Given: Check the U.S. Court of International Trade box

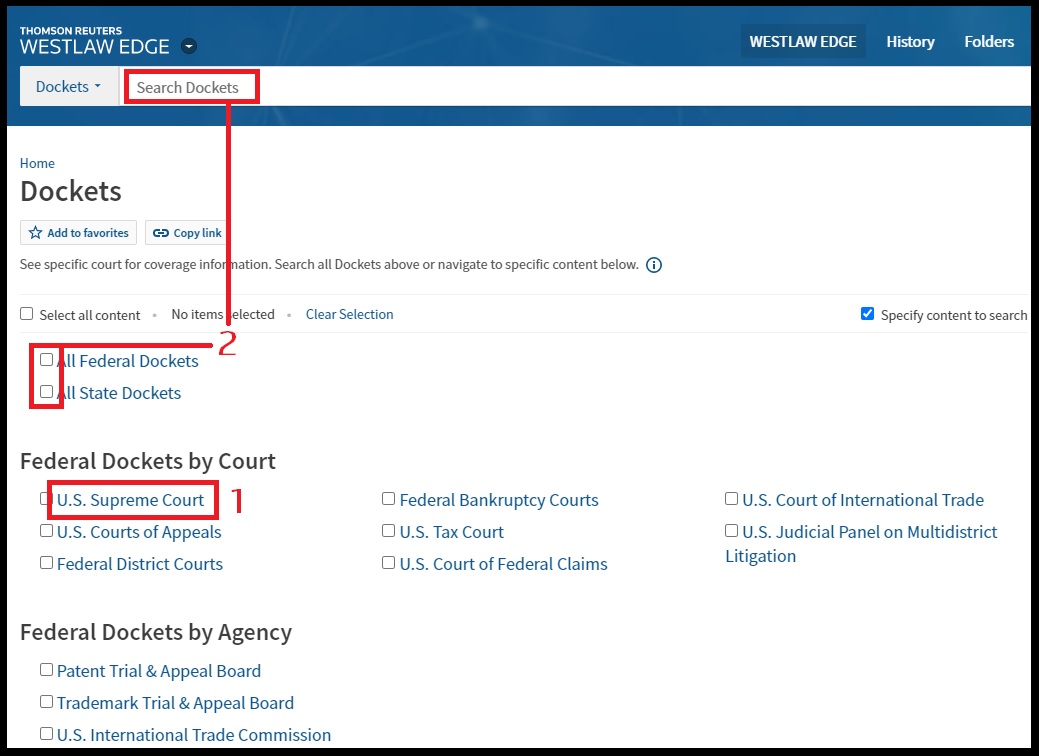Looking at the screenshot, I should (x=732, y=499).
